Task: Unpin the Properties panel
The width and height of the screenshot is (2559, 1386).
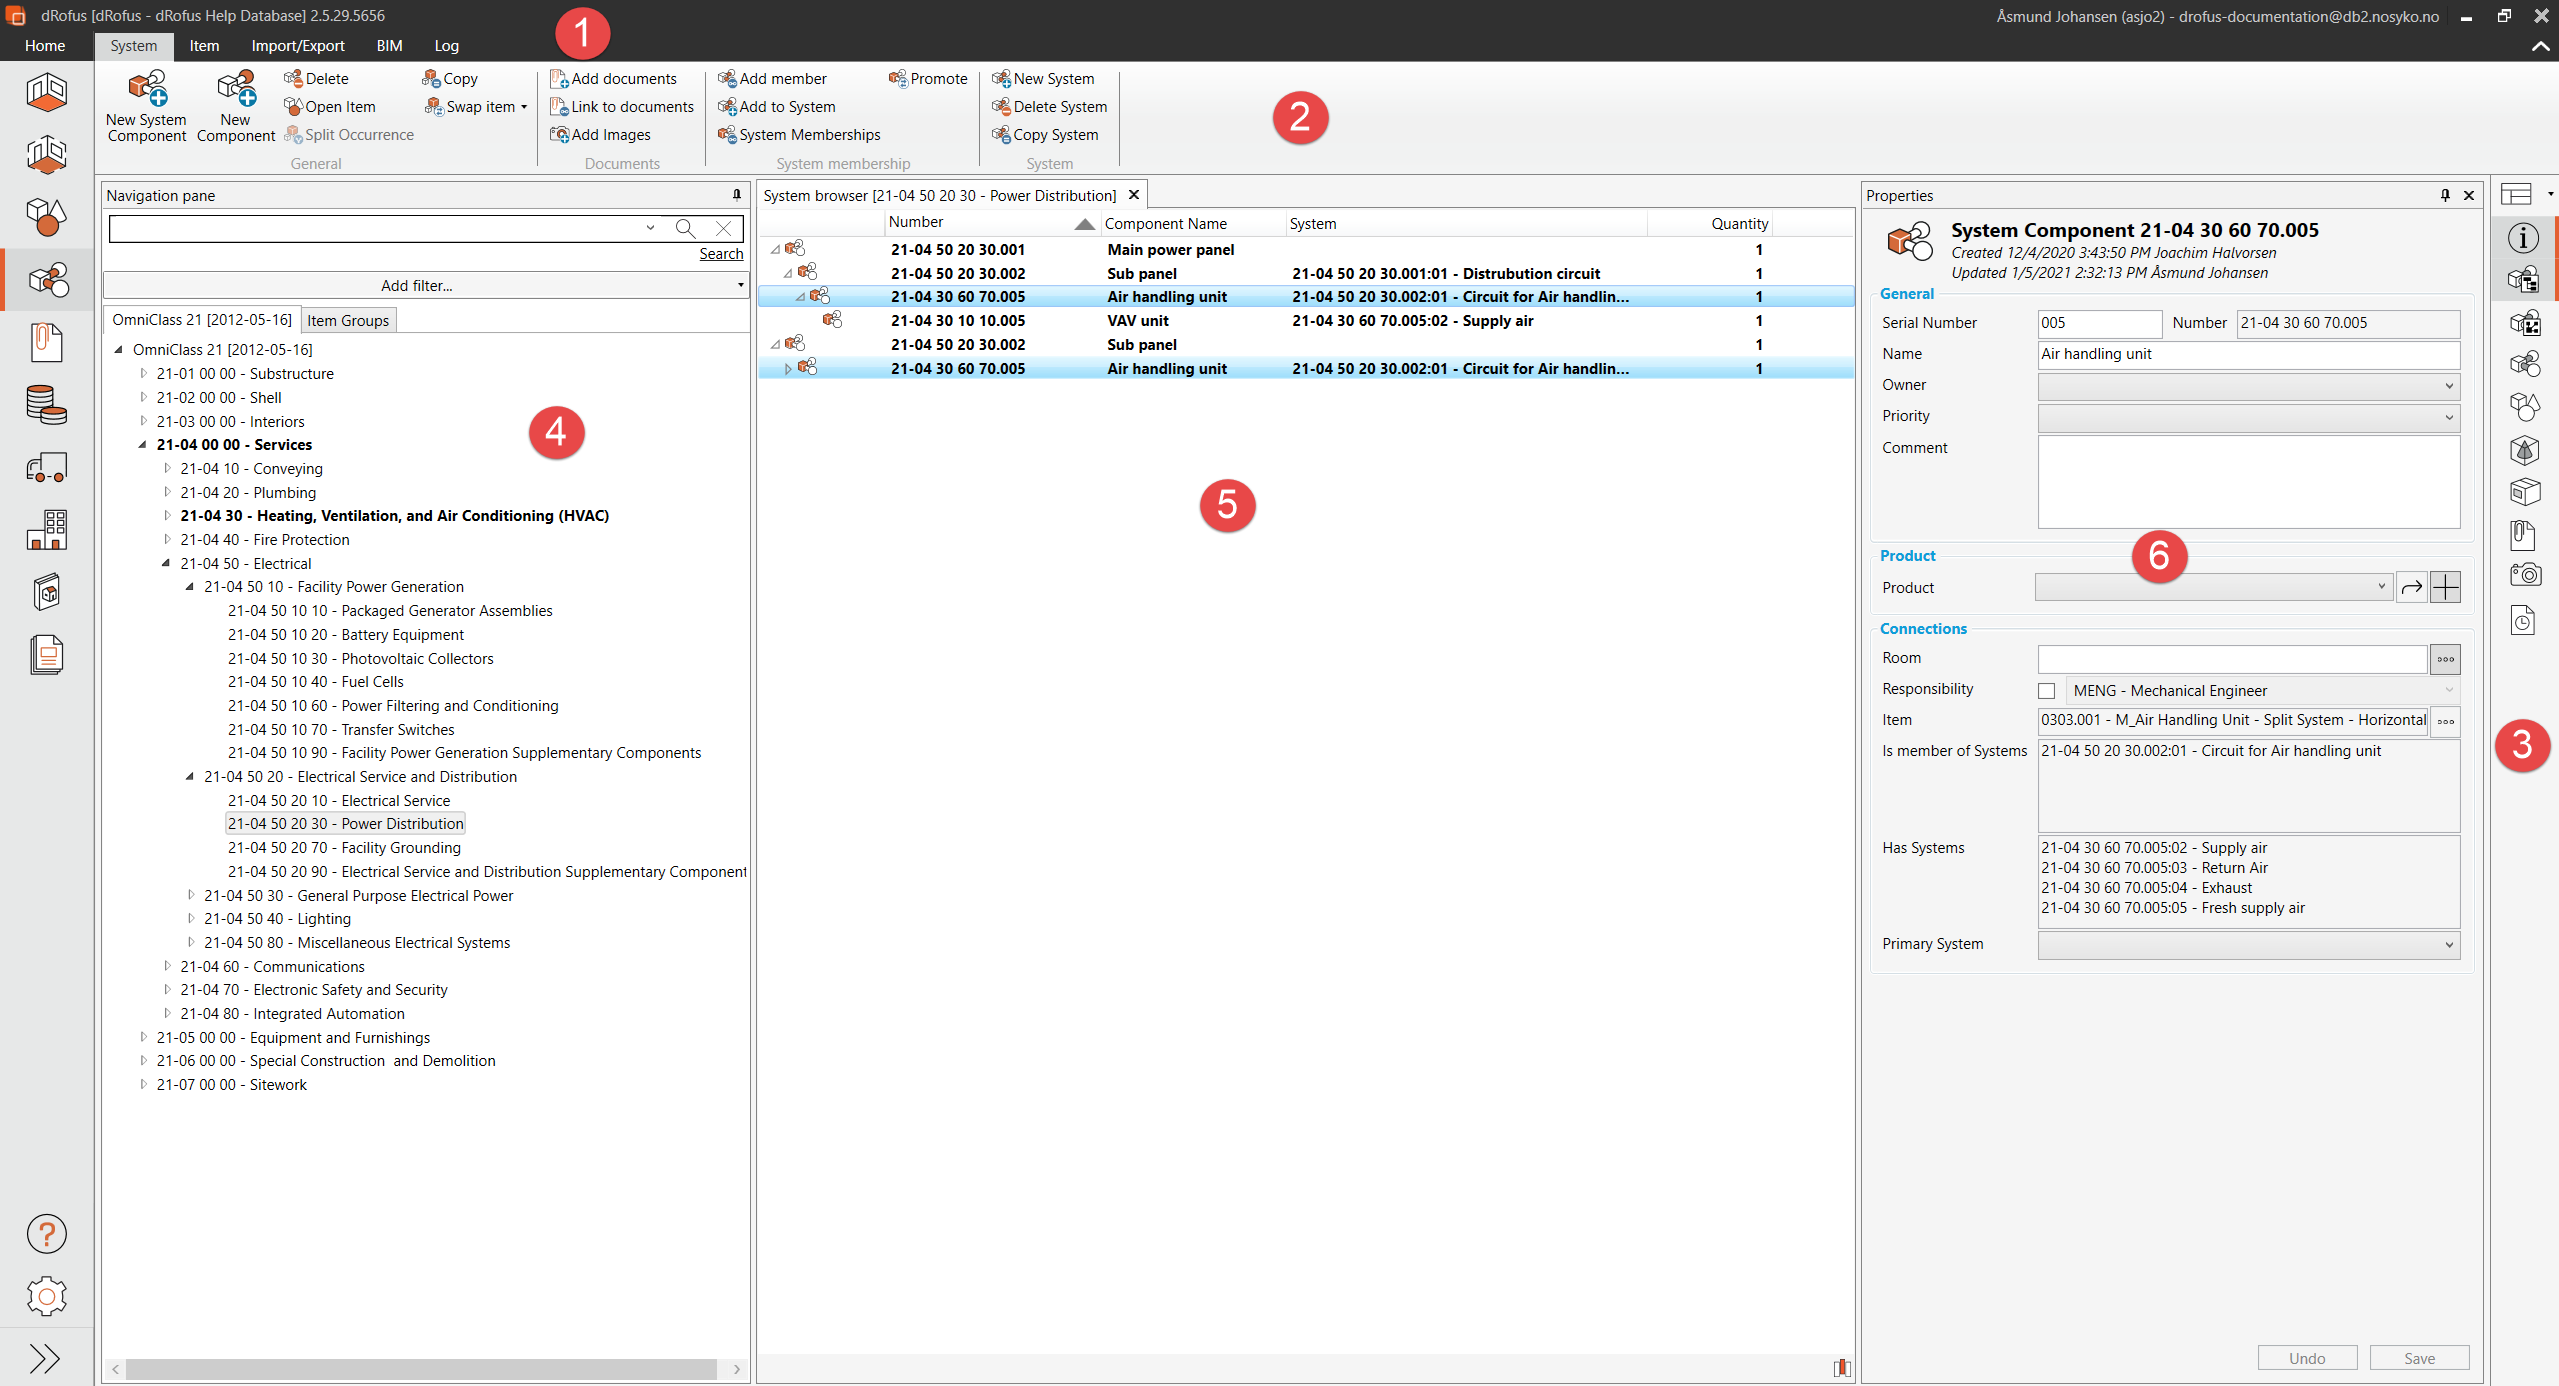Action: (x=2444, y=195)
